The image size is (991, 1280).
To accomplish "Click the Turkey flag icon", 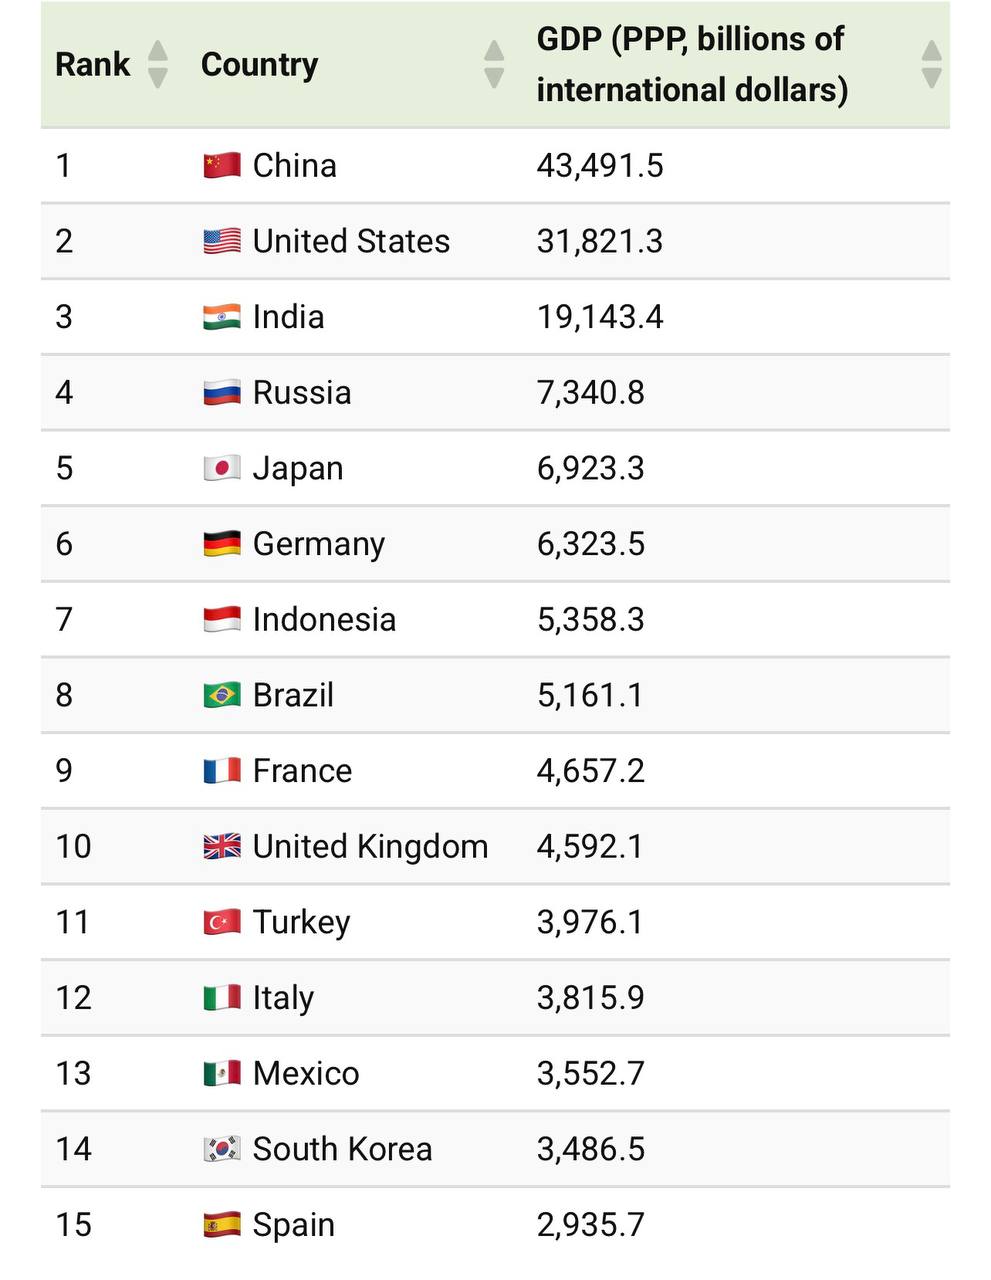I will pos(222,922).
